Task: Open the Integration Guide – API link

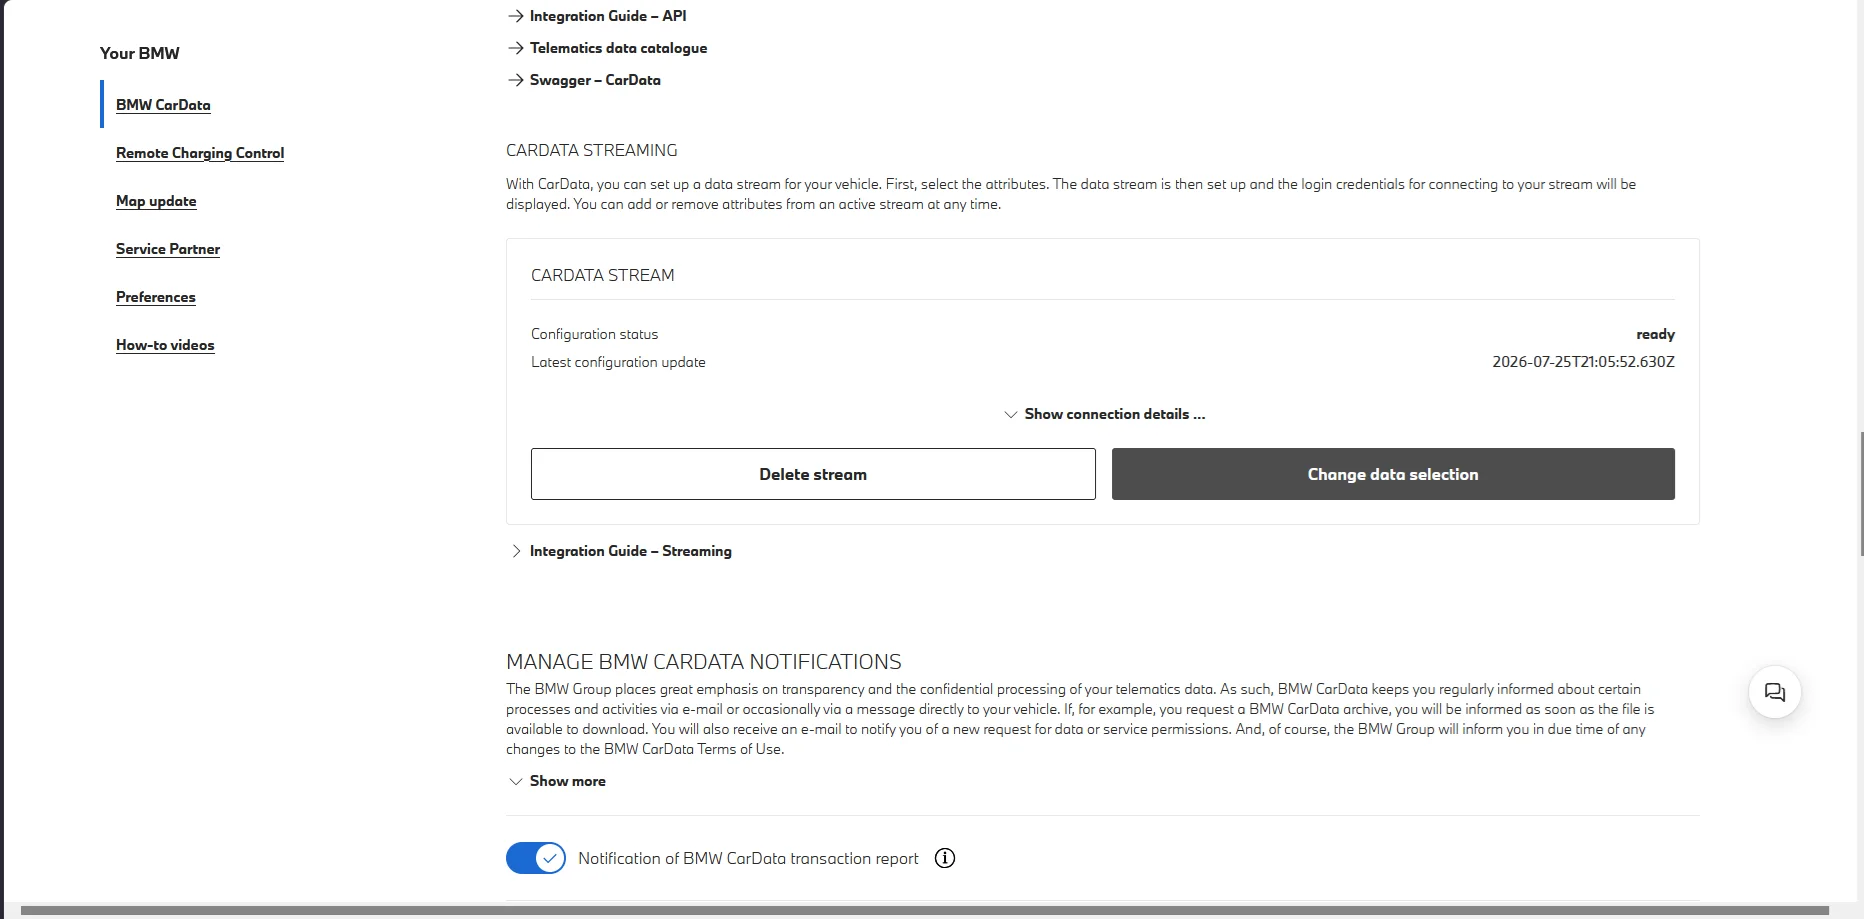Action: click(597, 16)
